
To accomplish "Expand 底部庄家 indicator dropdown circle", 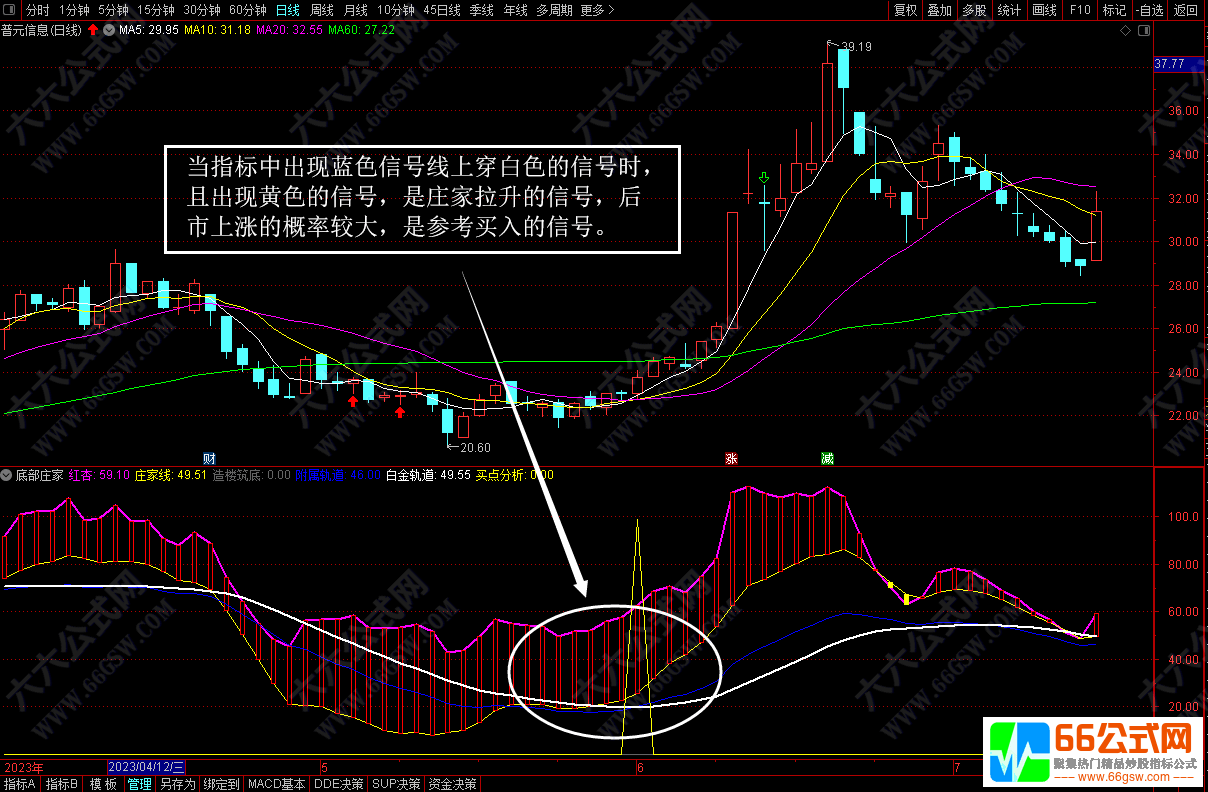I will pos(7,475).
